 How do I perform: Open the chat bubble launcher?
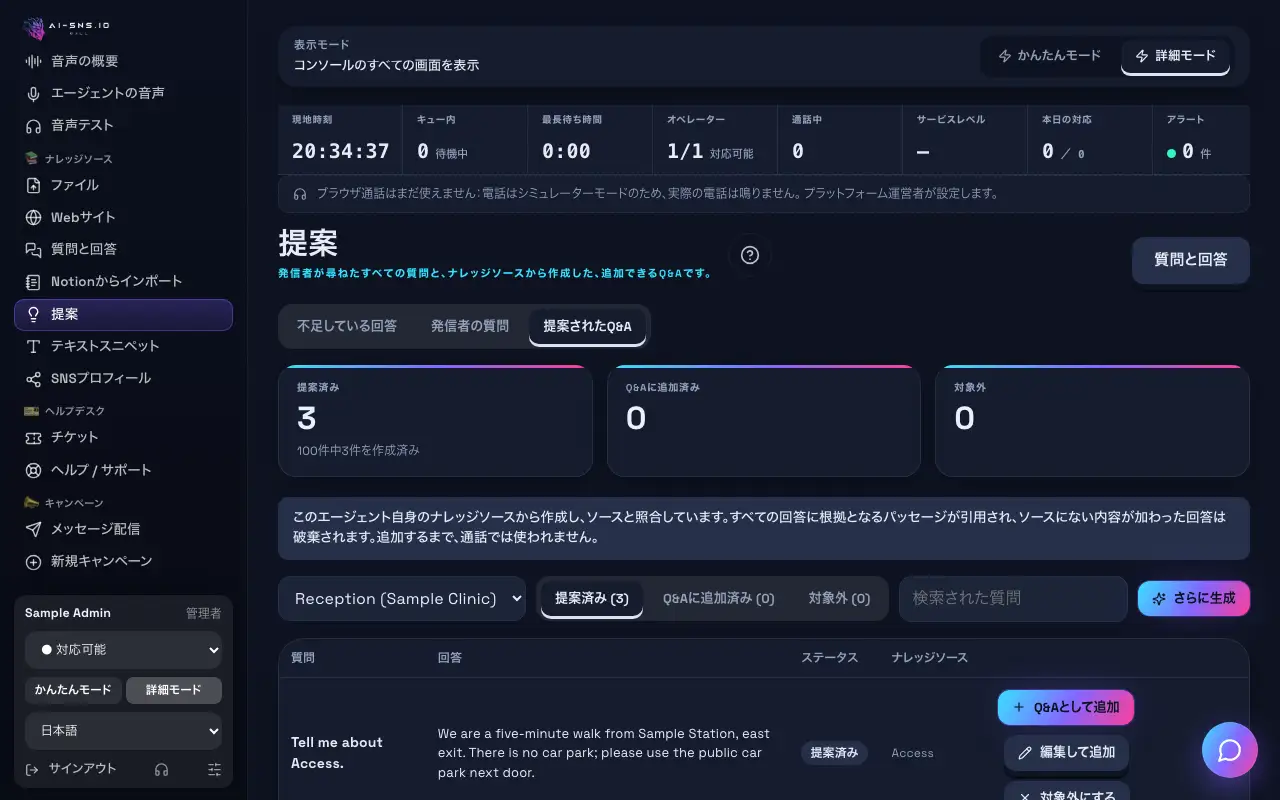pyautogui.click(x=1230, y=750)
